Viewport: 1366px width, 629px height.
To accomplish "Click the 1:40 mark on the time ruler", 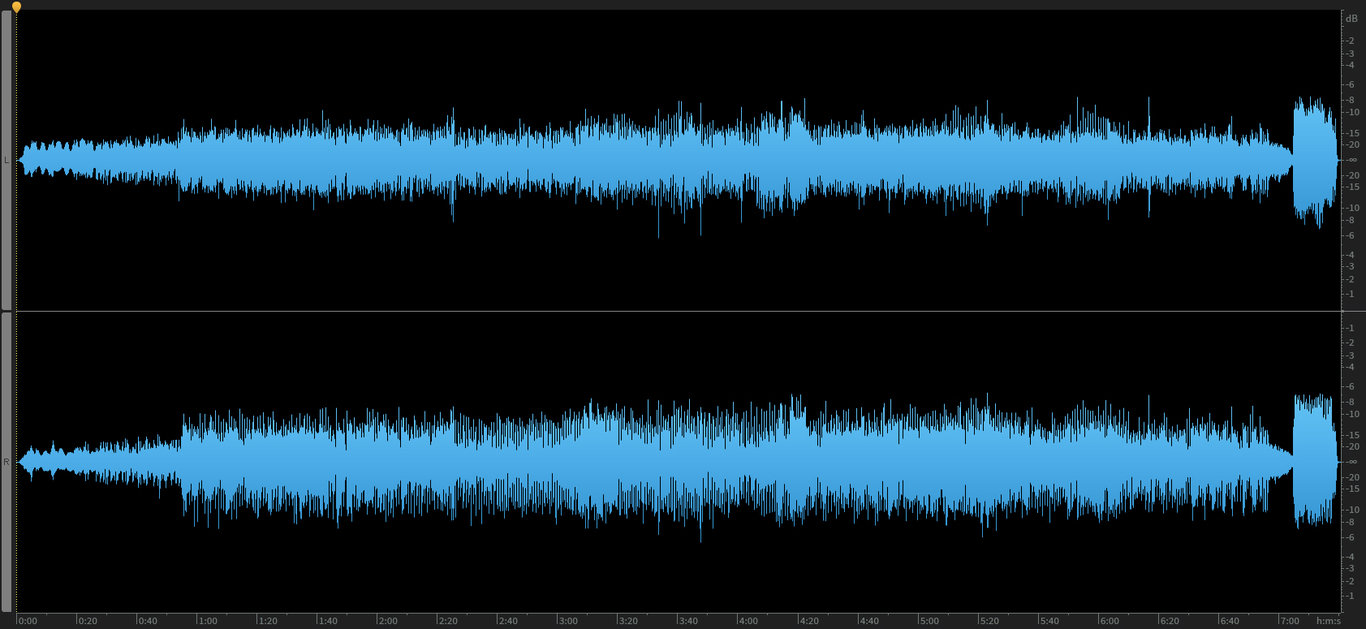I will tap(328, 621).
